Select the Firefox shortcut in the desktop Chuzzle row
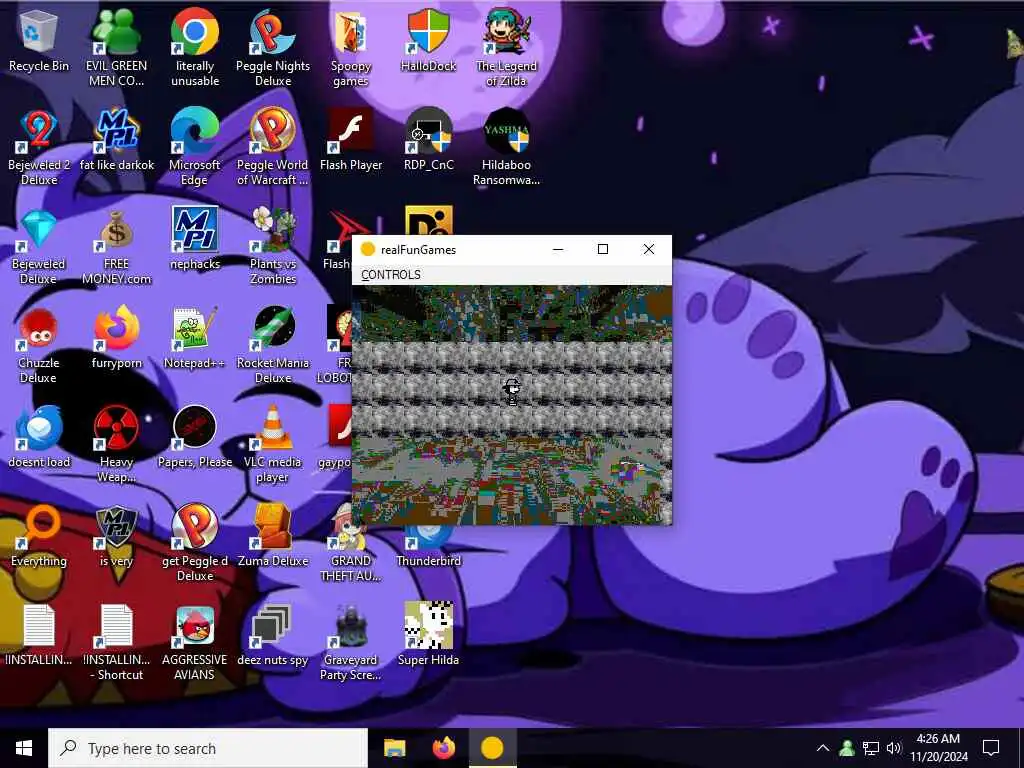Screen dimensions: 1024x768 coord(116,338)
